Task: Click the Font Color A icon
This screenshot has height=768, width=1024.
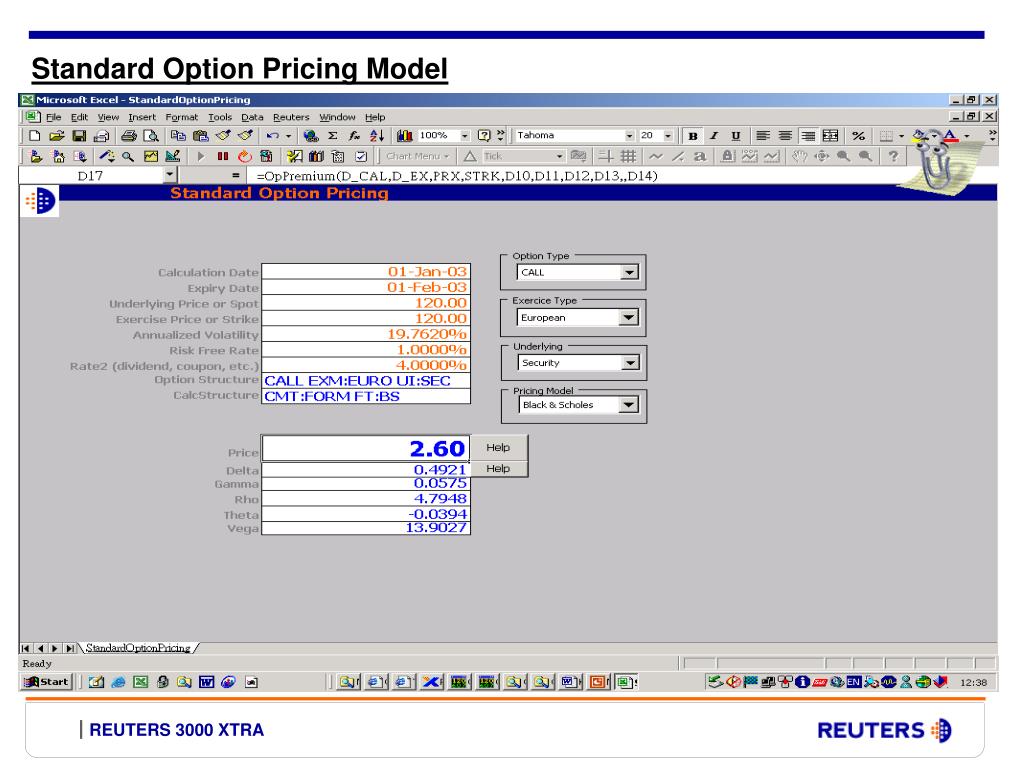Action: pyautogui.click(x=950, y=135)
